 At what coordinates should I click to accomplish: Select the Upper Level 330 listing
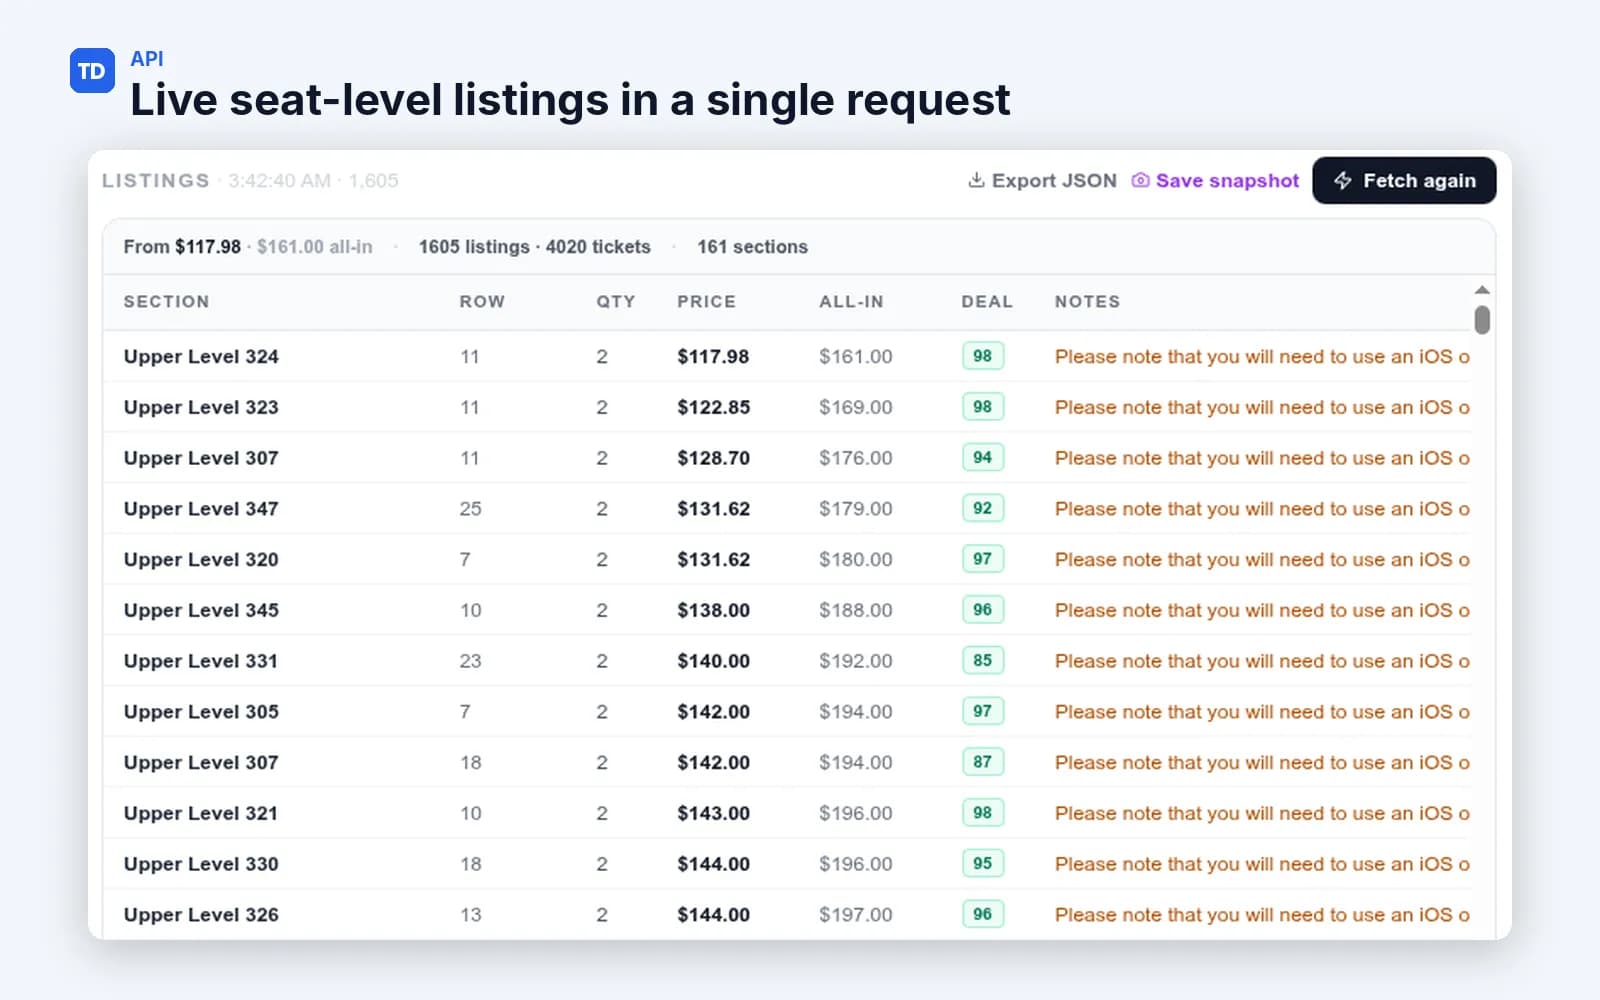point(788,864)
